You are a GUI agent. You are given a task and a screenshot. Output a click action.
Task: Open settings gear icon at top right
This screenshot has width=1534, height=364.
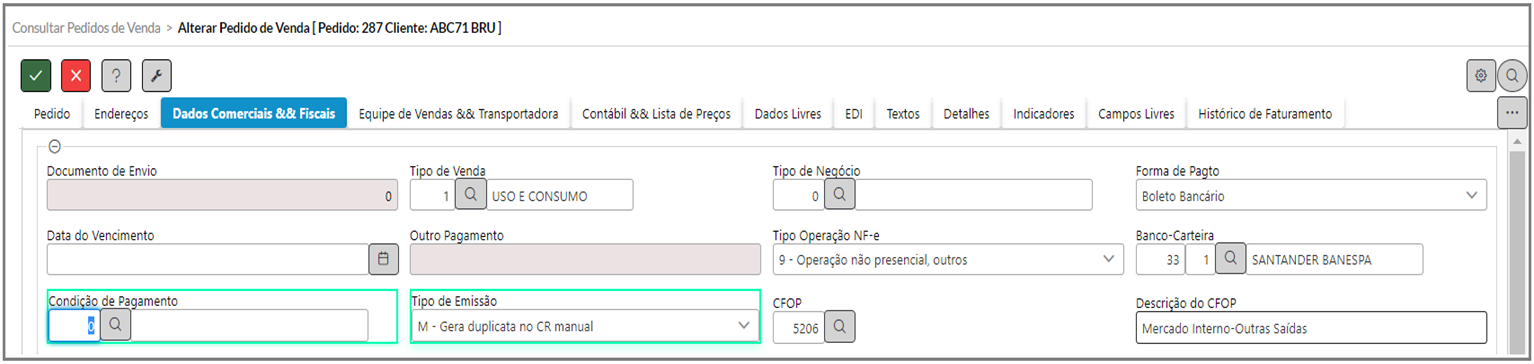[x=1480, y=75]
